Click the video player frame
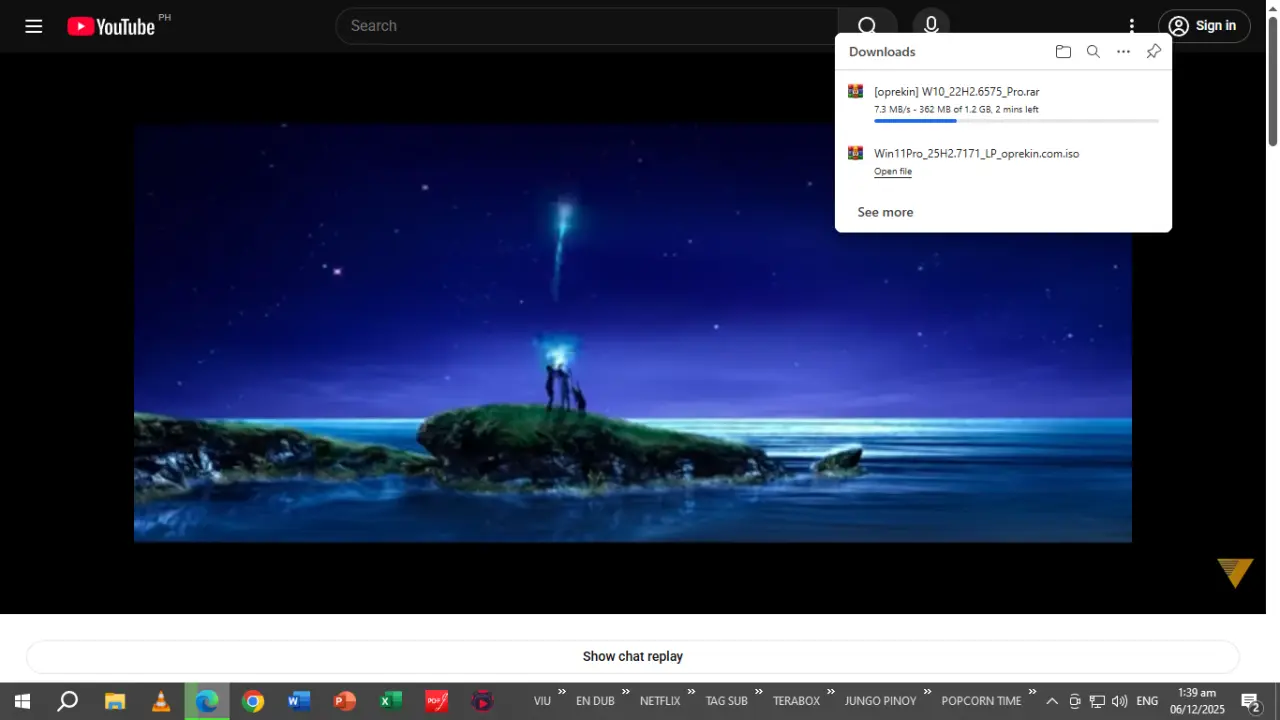The image size is (1280, 720). (x=633, y=333)
